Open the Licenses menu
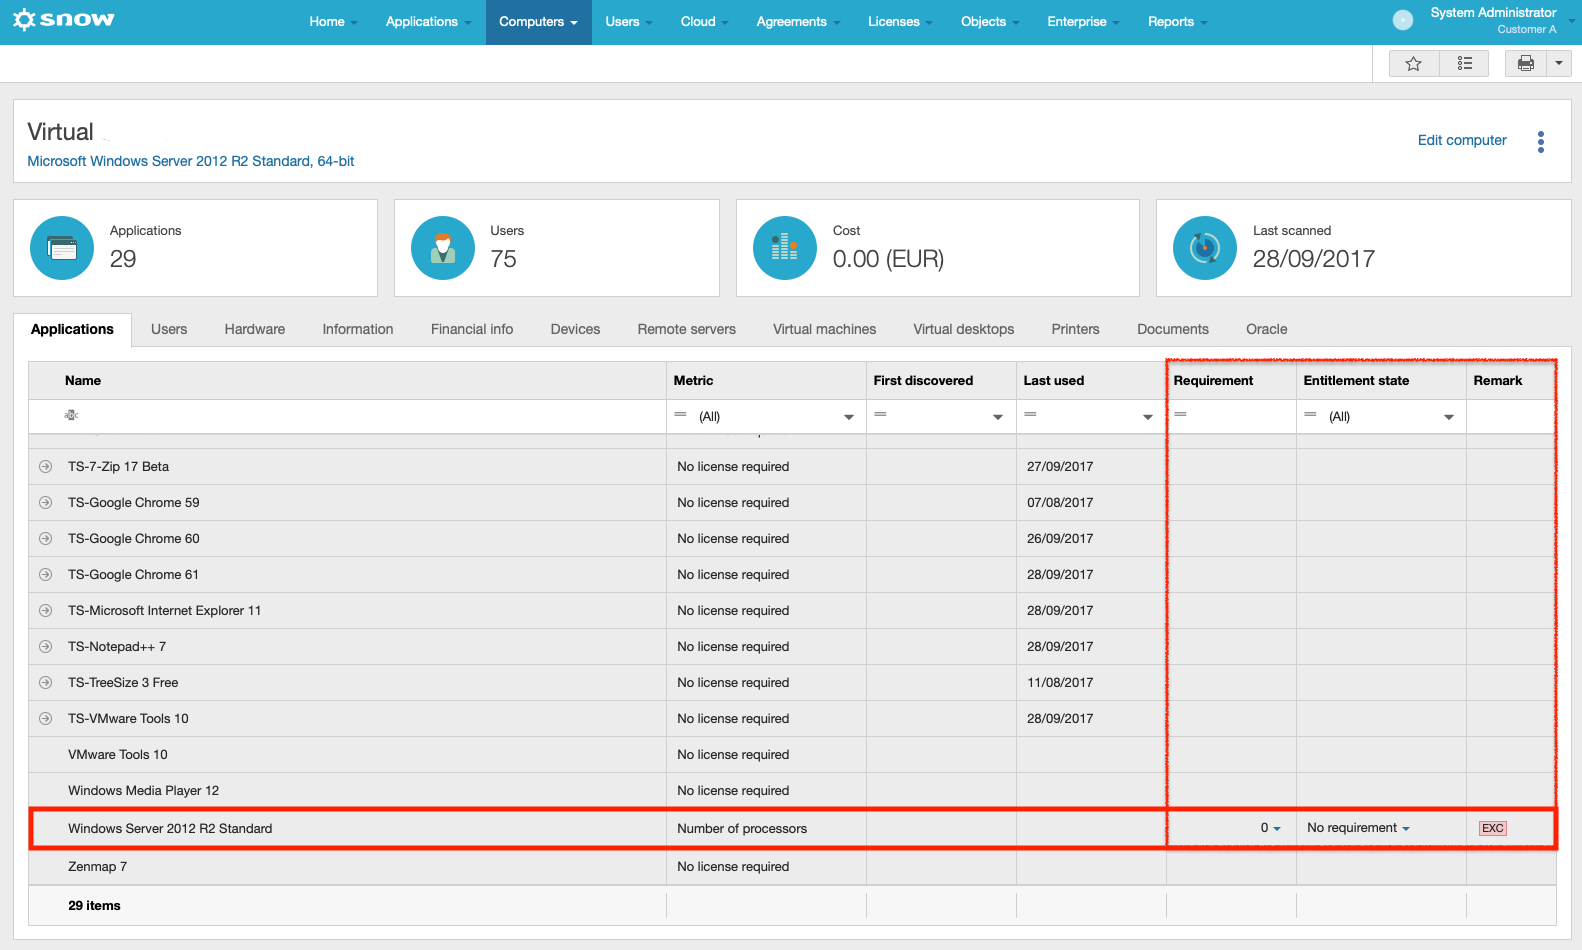Viewport: 1582px width, 950px height. click(900, 22)
